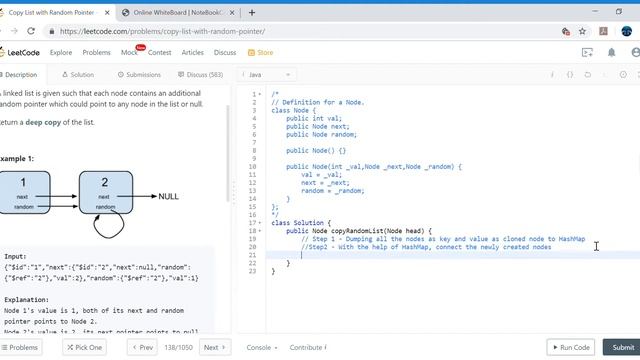The height and width of the screenshot is (360, 640).
Task: Click 'public Node() {}' on line 8
Action: (316, 151)
